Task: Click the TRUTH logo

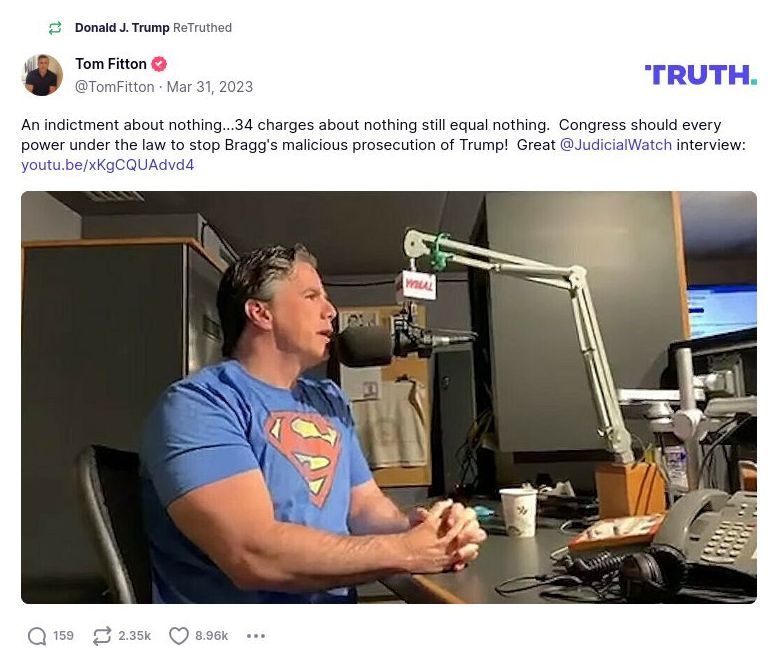Action: click(x=701, y=75)
